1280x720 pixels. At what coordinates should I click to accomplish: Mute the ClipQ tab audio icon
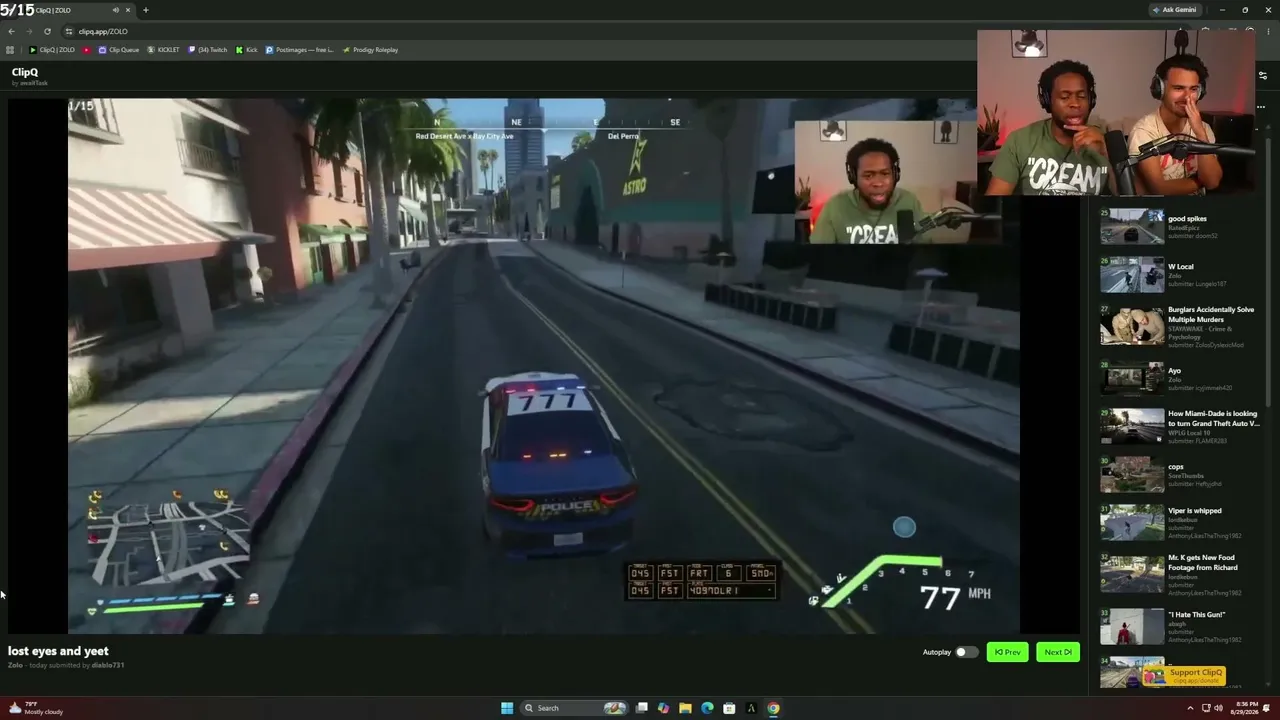tap(115, 10)
